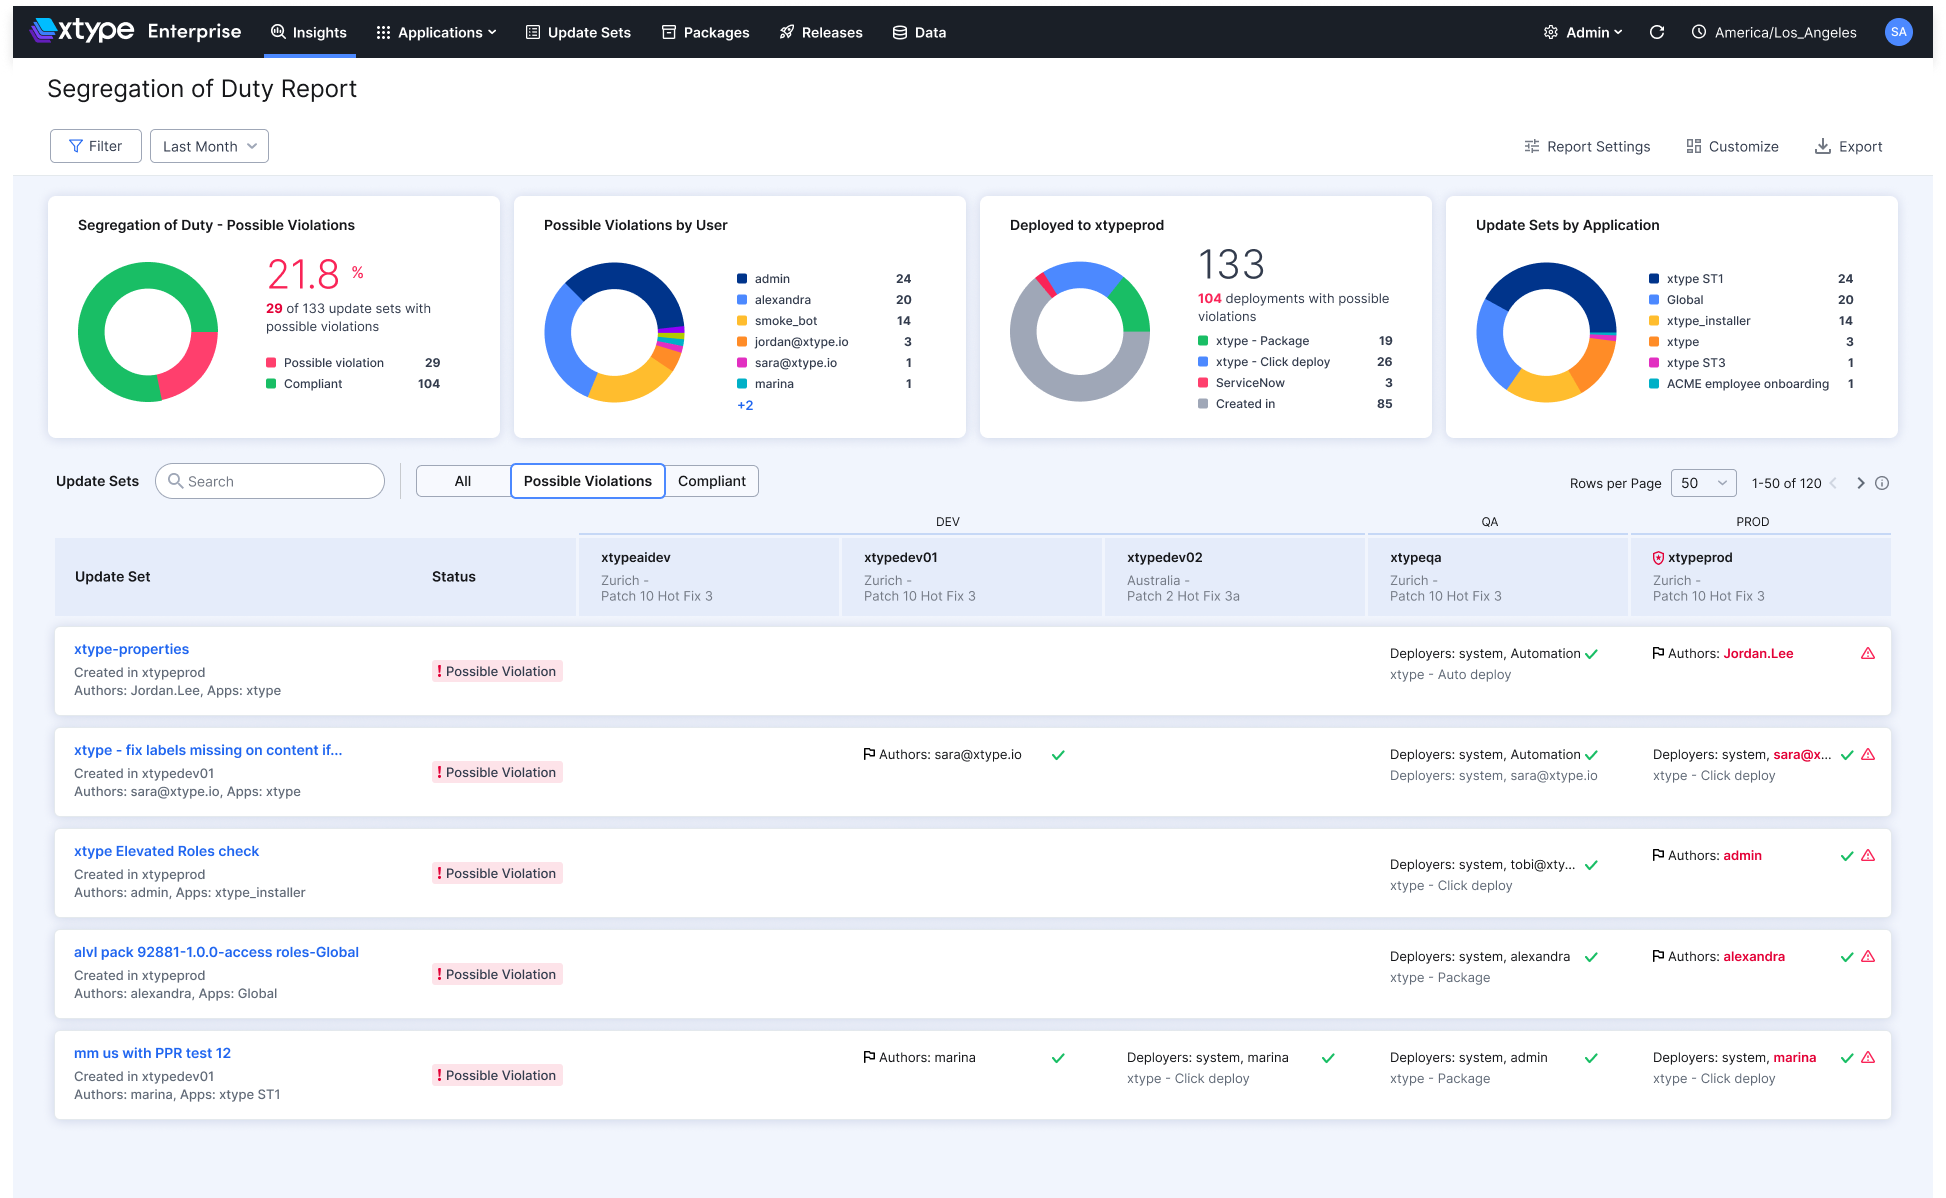Click warning triangle on xtype-properties row

(x=1868, y=654)
